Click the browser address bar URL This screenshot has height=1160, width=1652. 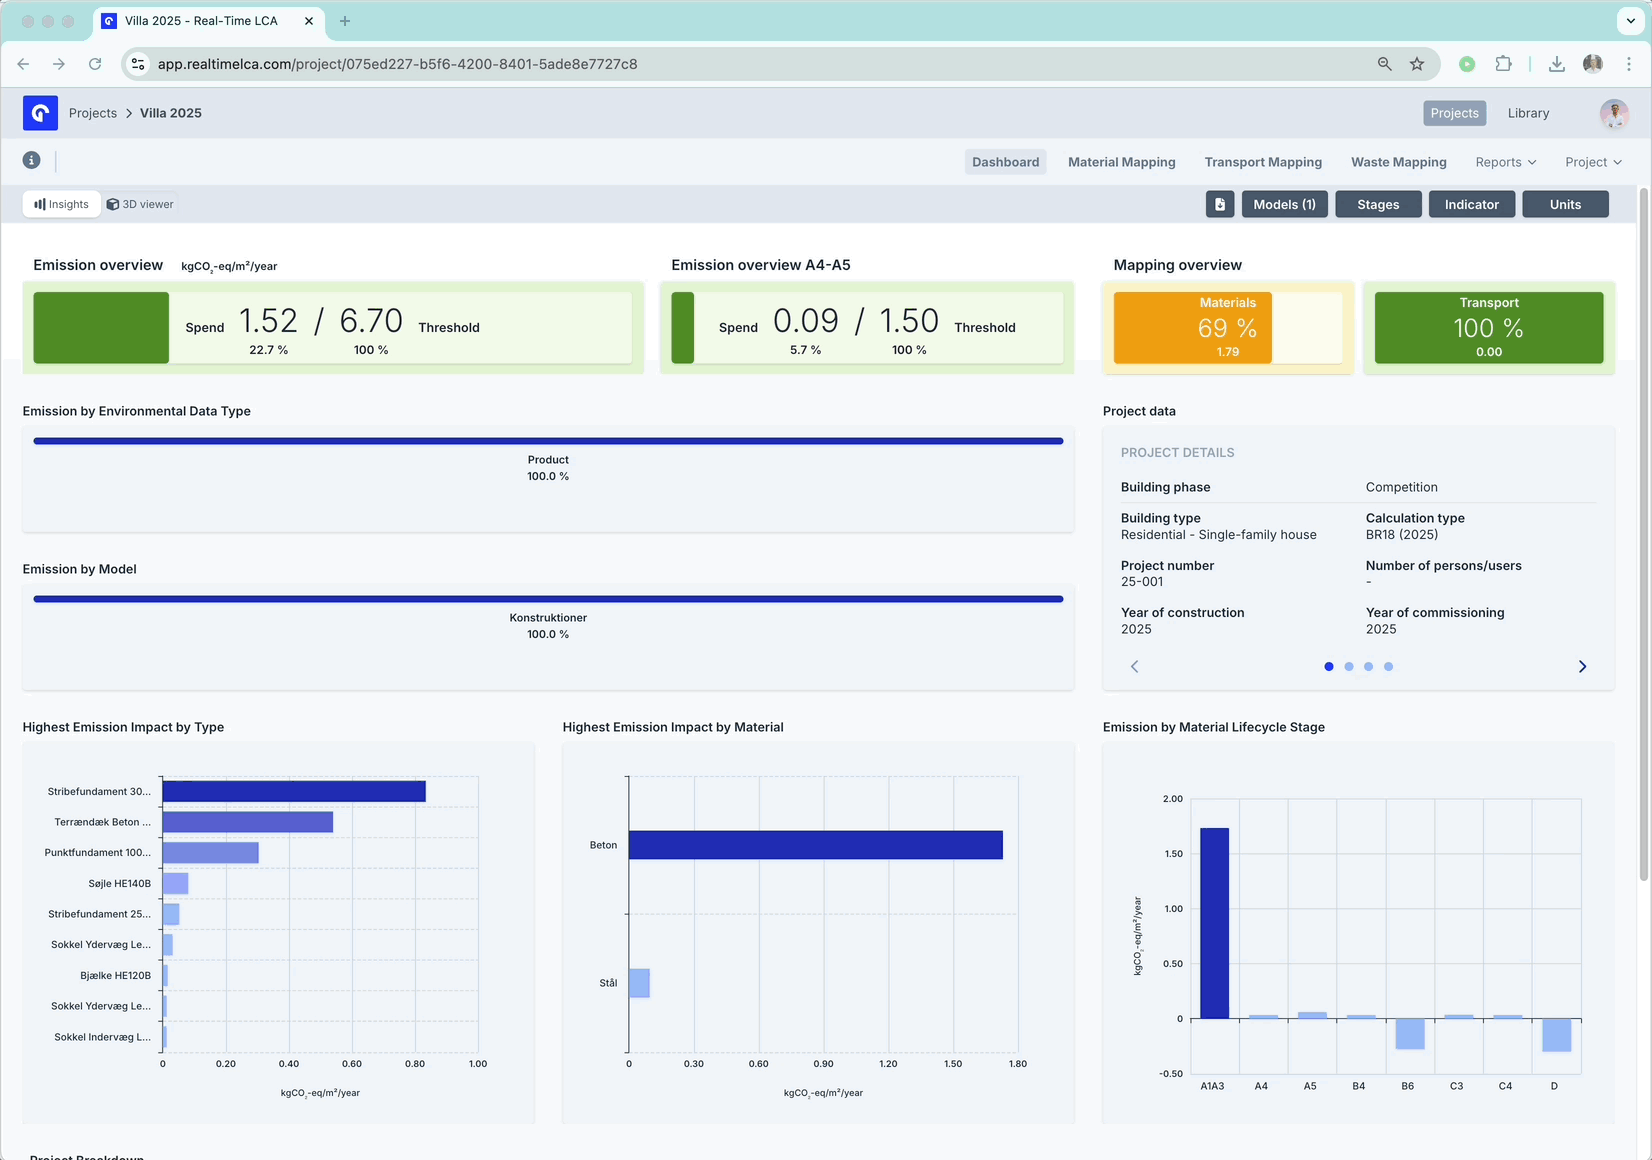point(398,64)
